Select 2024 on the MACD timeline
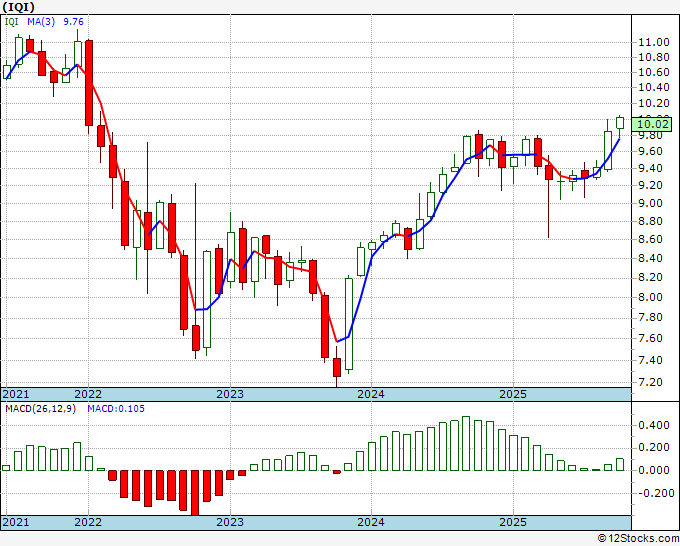680x546 pixels. 371,522
